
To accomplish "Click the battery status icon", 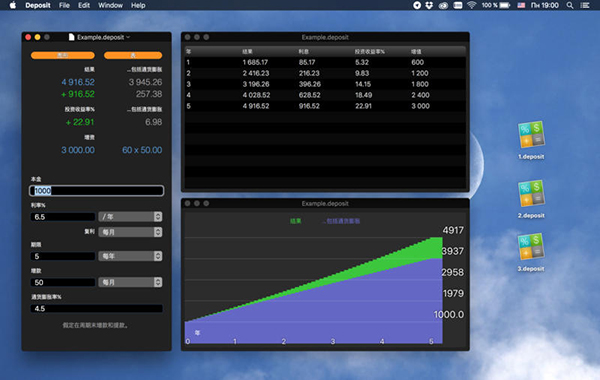I will coord(505,5).
